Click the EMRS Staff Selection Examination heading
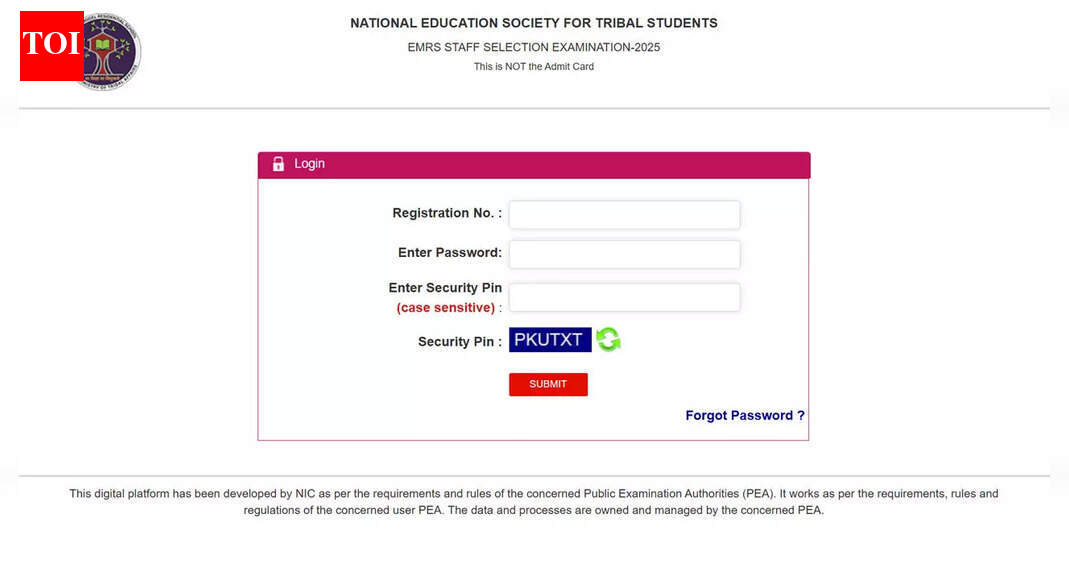This screenshot has width=1069, height=580. [x=533, y=46]
